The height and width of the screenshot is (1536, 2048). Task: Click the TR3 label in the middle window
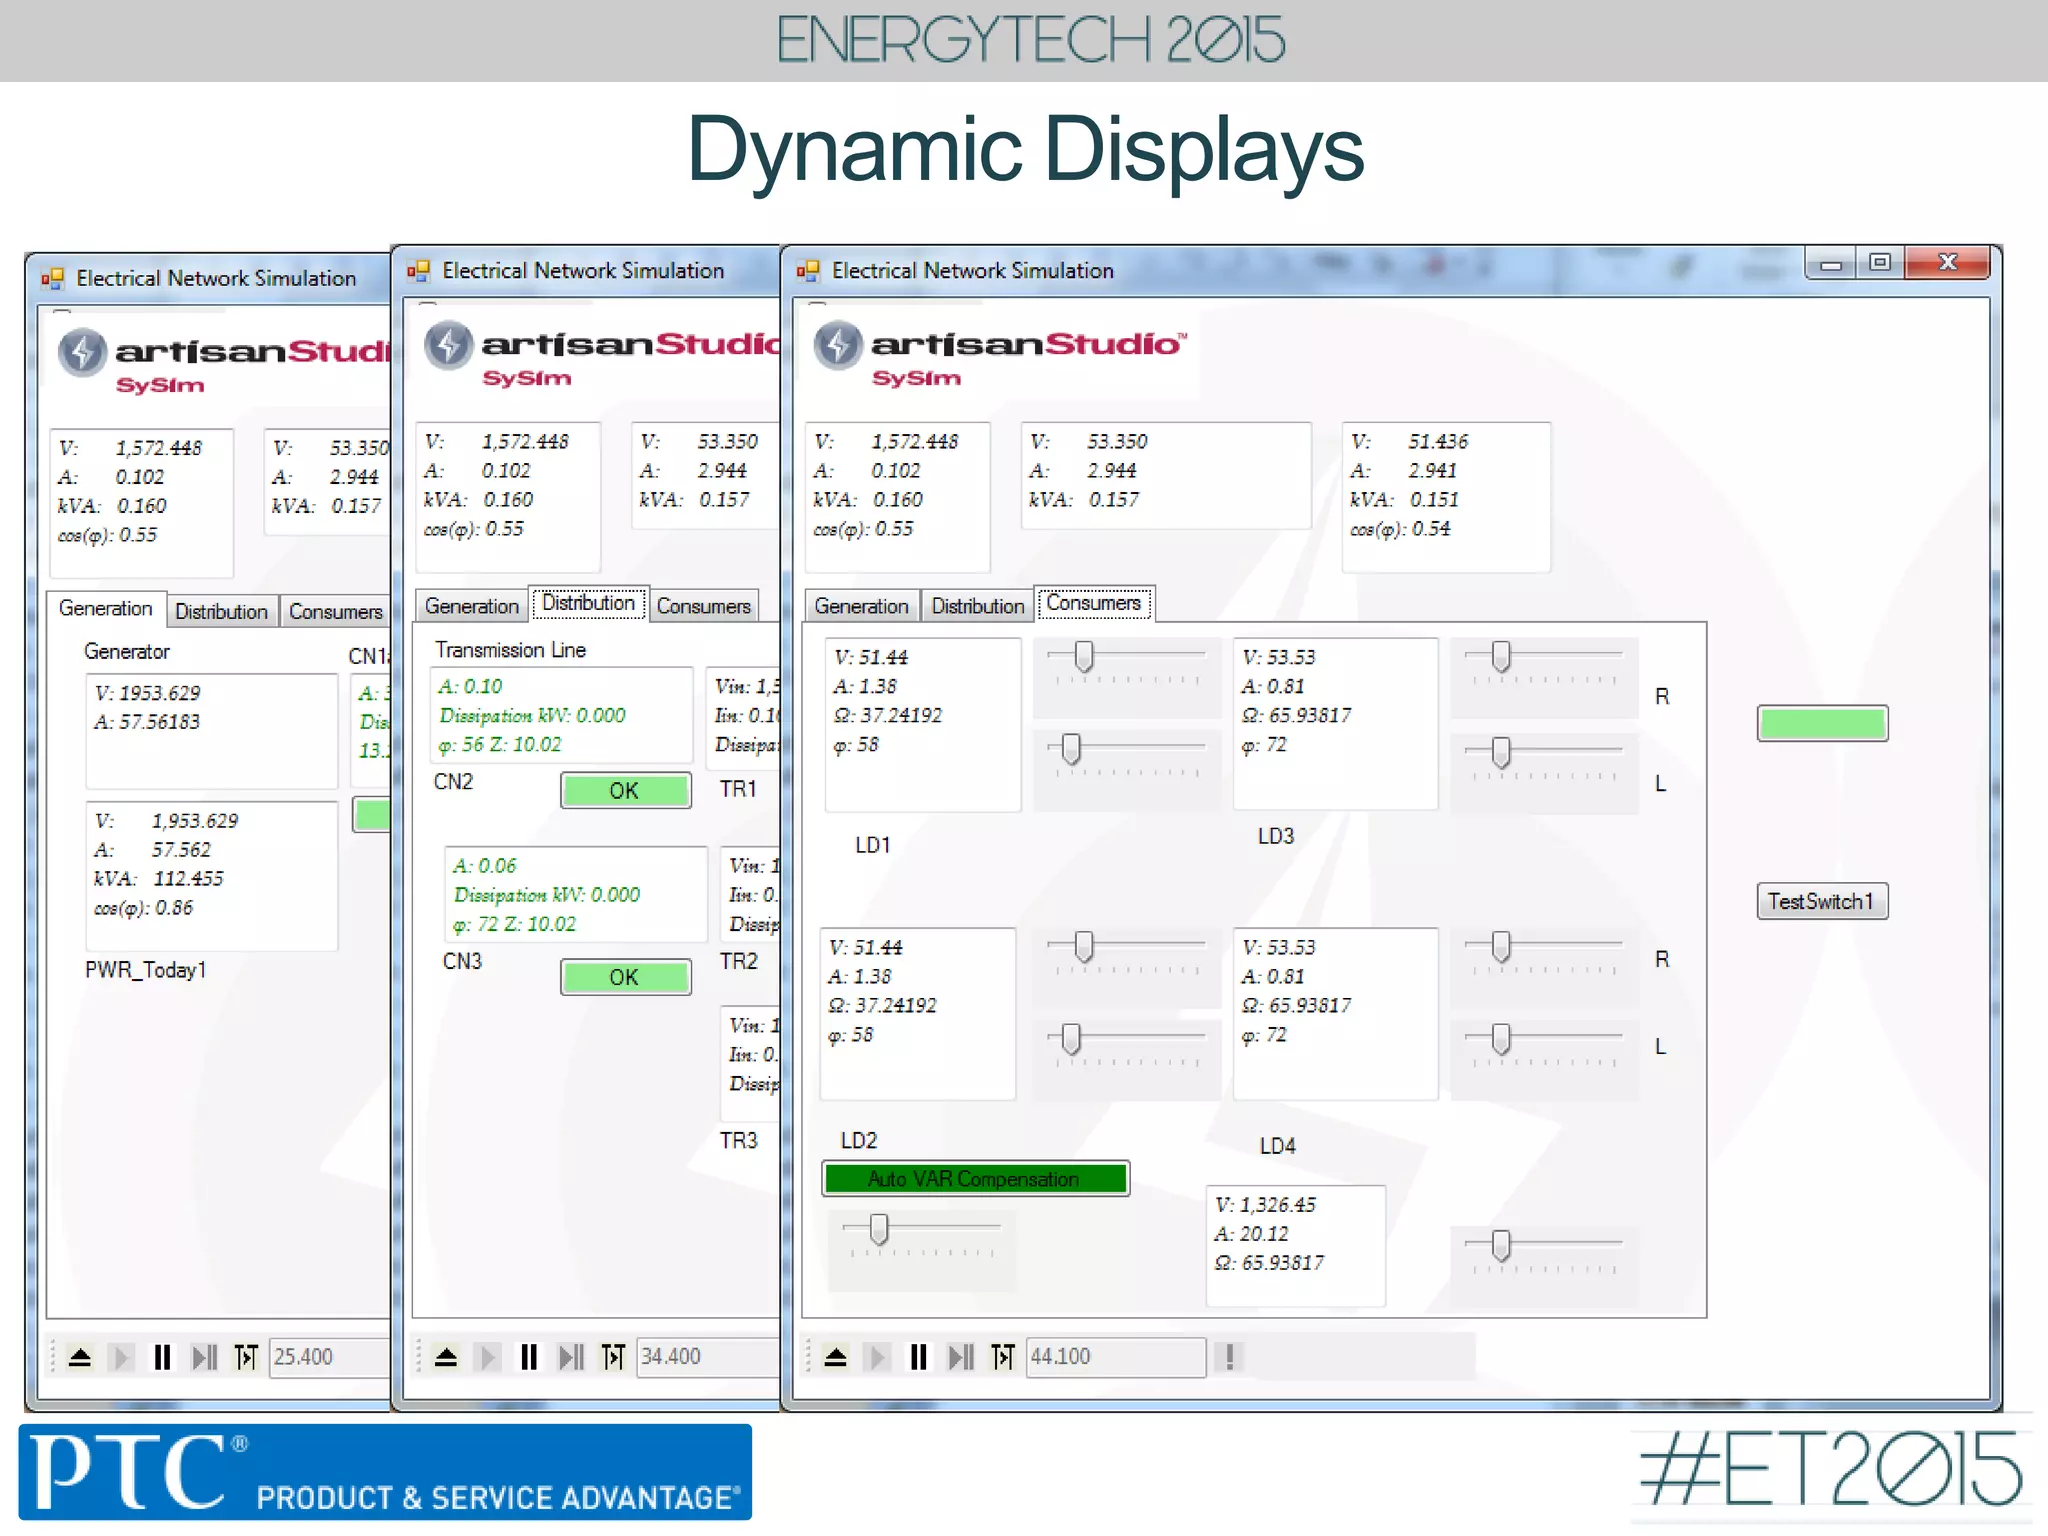coord(739,1141)
